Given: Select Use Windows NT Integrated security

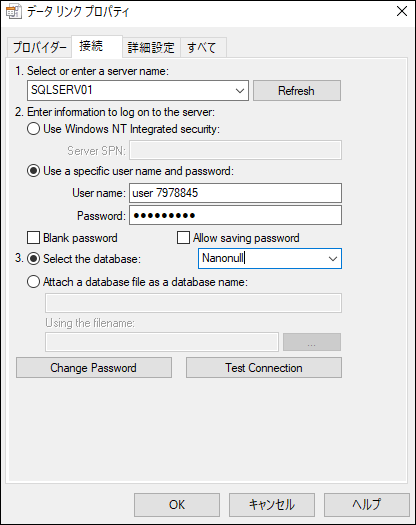Looking at the screenshot, I should (x=33, y=129).
